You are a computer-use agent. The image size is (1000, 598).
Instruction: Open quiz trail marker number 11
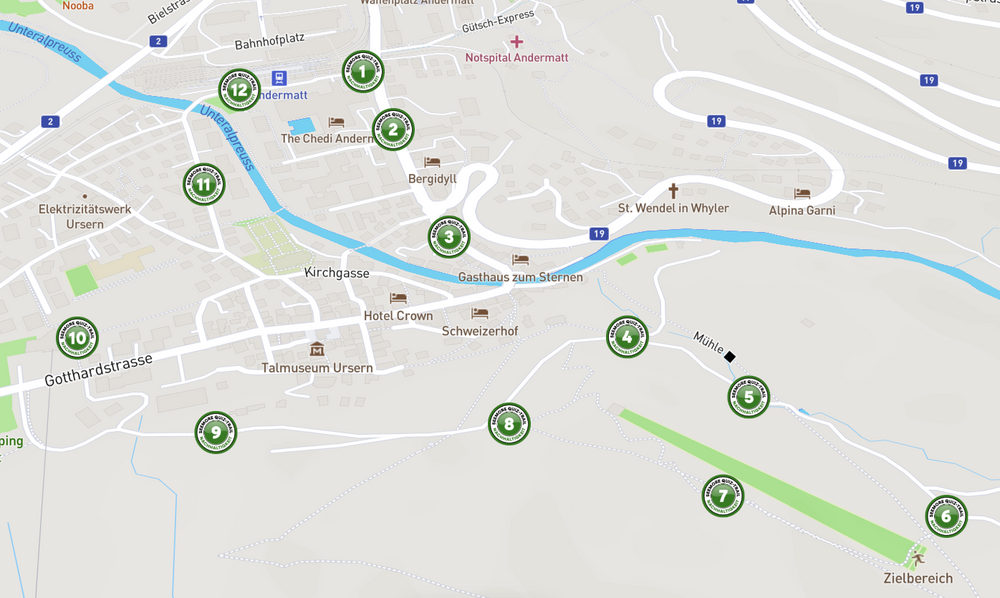[x=203, y=185]
